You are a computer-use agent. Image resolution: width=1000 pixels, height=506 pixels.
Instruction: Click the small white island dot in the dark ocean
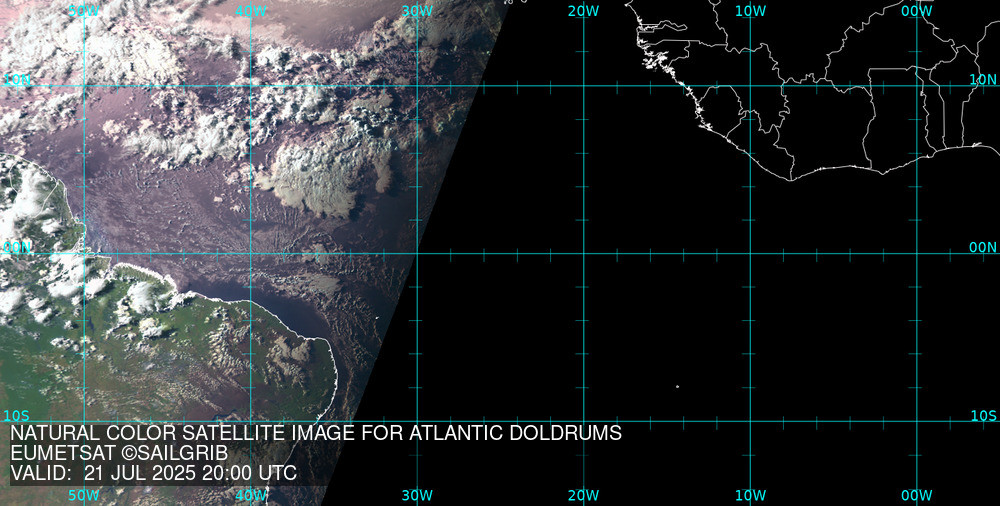[677, 387]
